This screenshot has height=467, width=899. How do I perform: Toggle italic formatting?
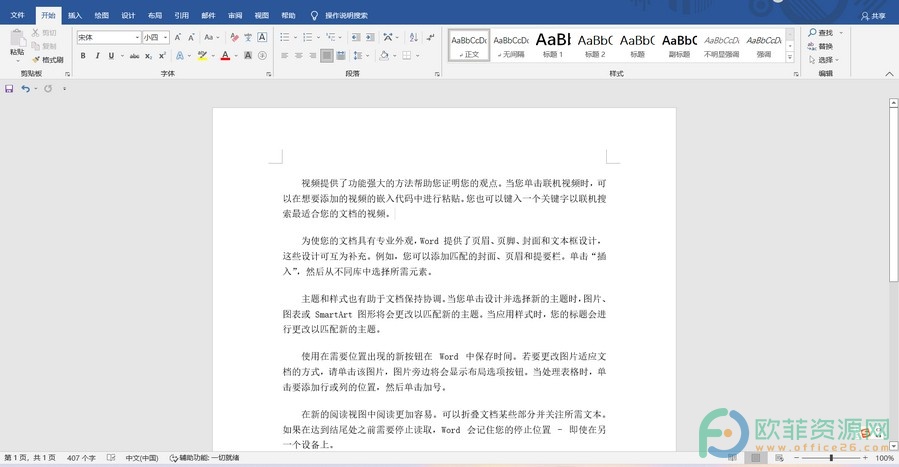click(x=97, y=56)
